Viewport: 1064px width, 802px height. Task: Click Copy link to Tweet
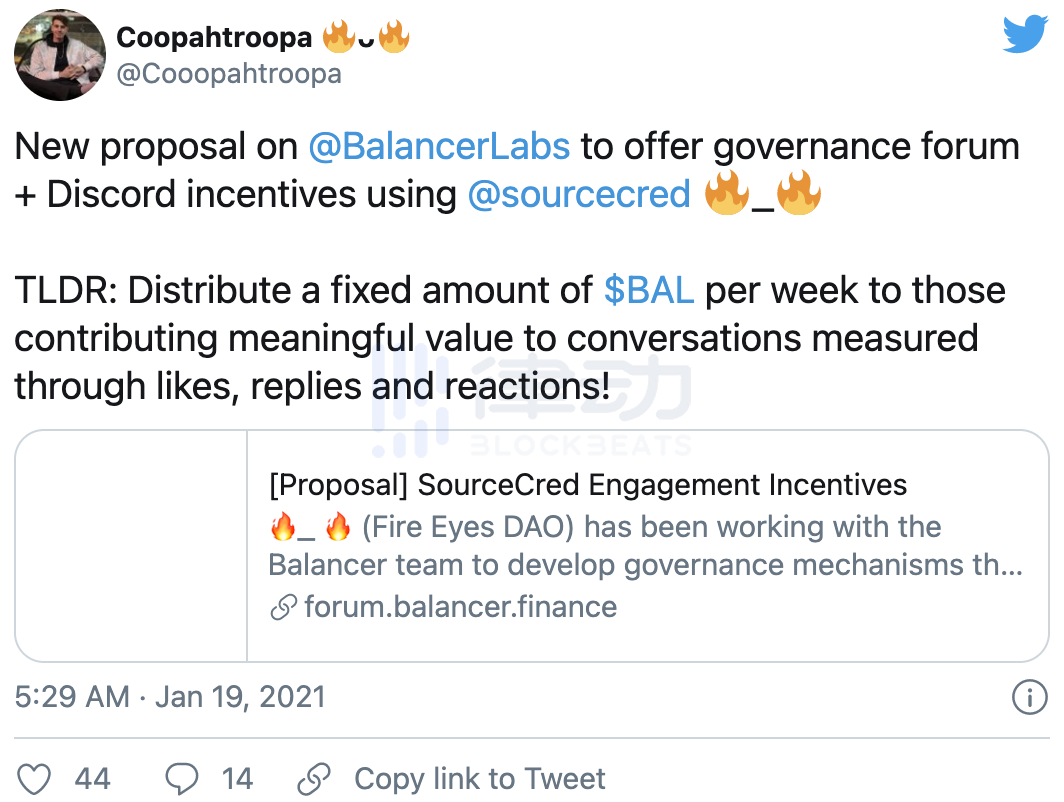coord(480,779)
